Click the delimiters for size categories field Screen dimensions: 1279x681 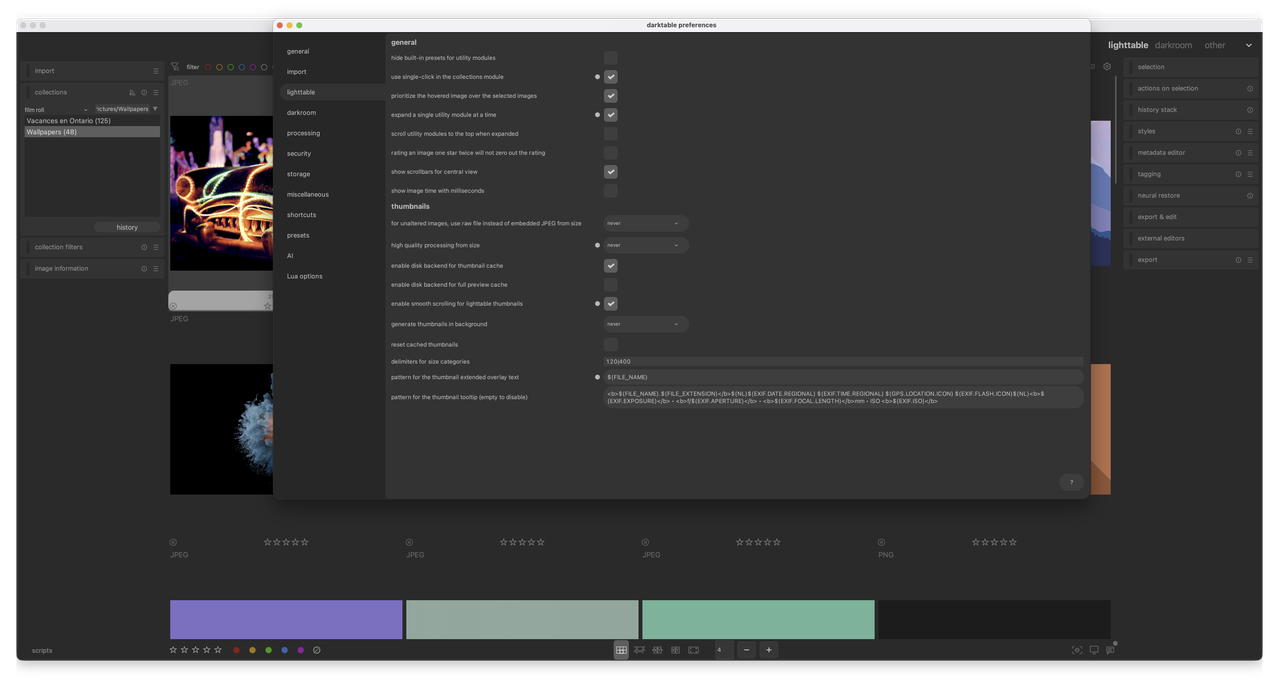click(843, 361)
